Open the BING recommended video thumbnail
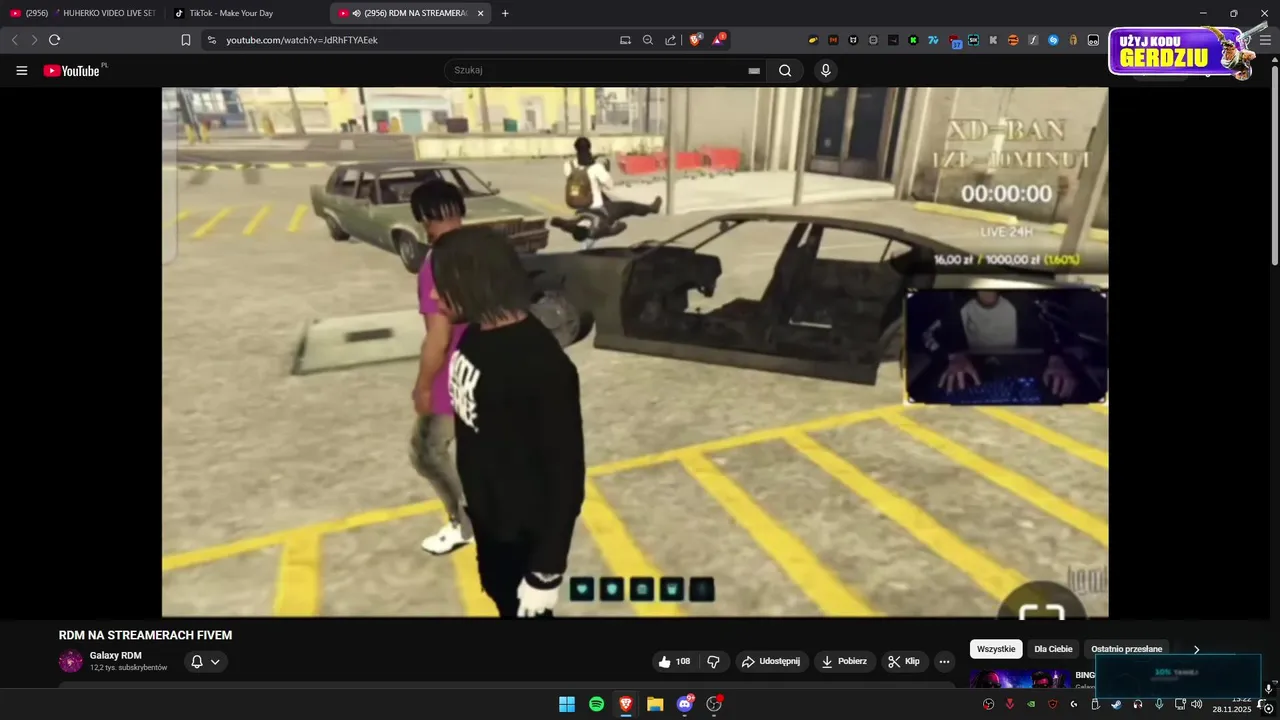 tap(1018, 679)
